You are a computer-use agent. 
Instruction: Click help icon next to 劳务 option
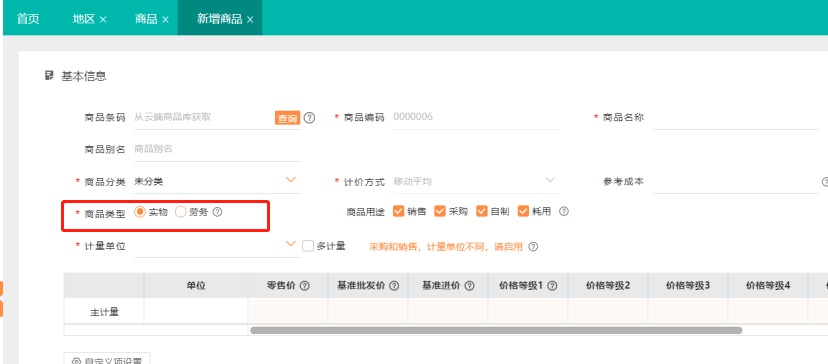tap(217, 212)
